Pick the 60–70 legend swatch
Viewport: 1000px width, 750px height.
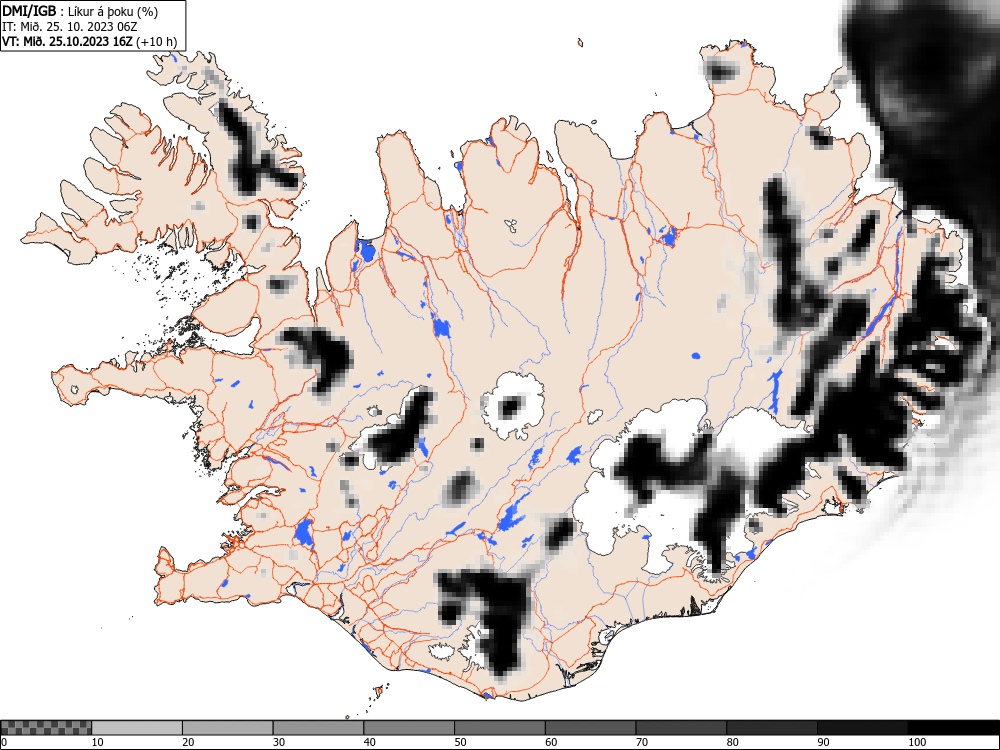tap(590, 728)
